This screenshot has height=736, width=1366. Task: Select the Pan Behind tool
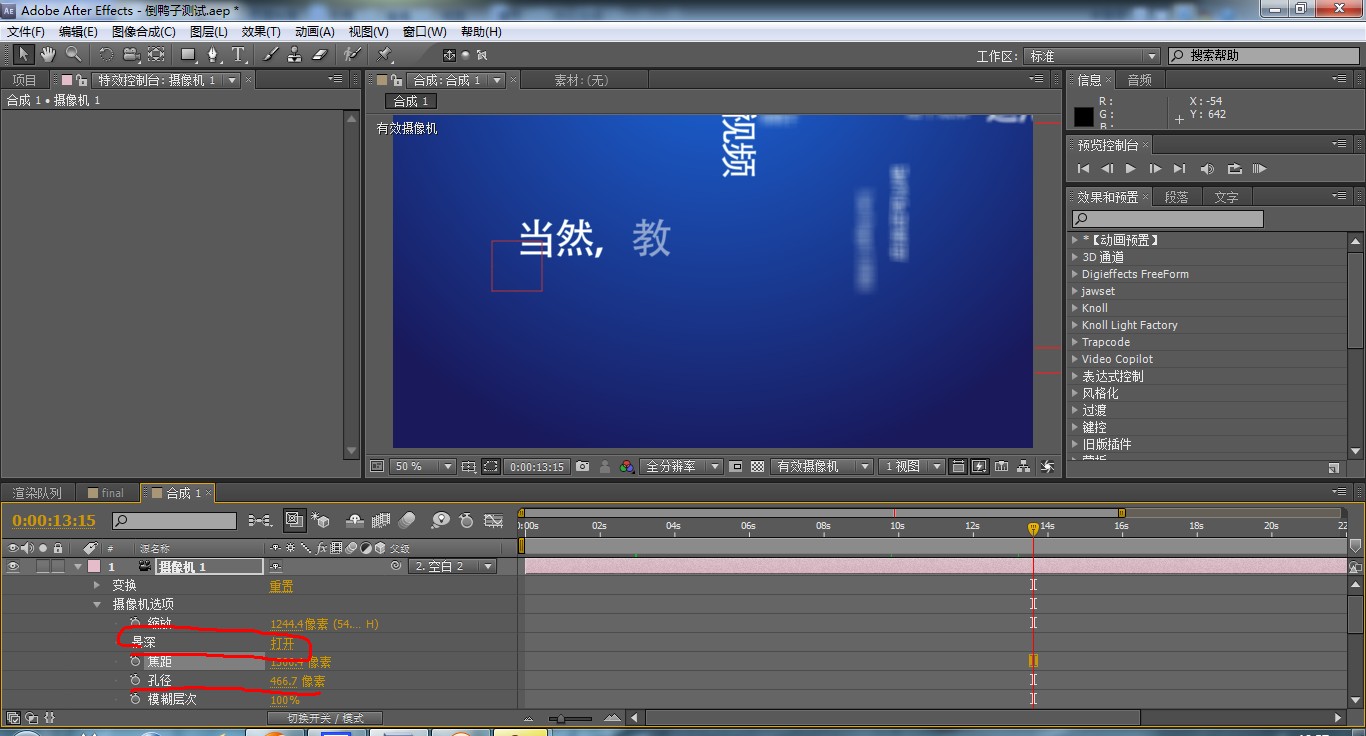[156, 54]
